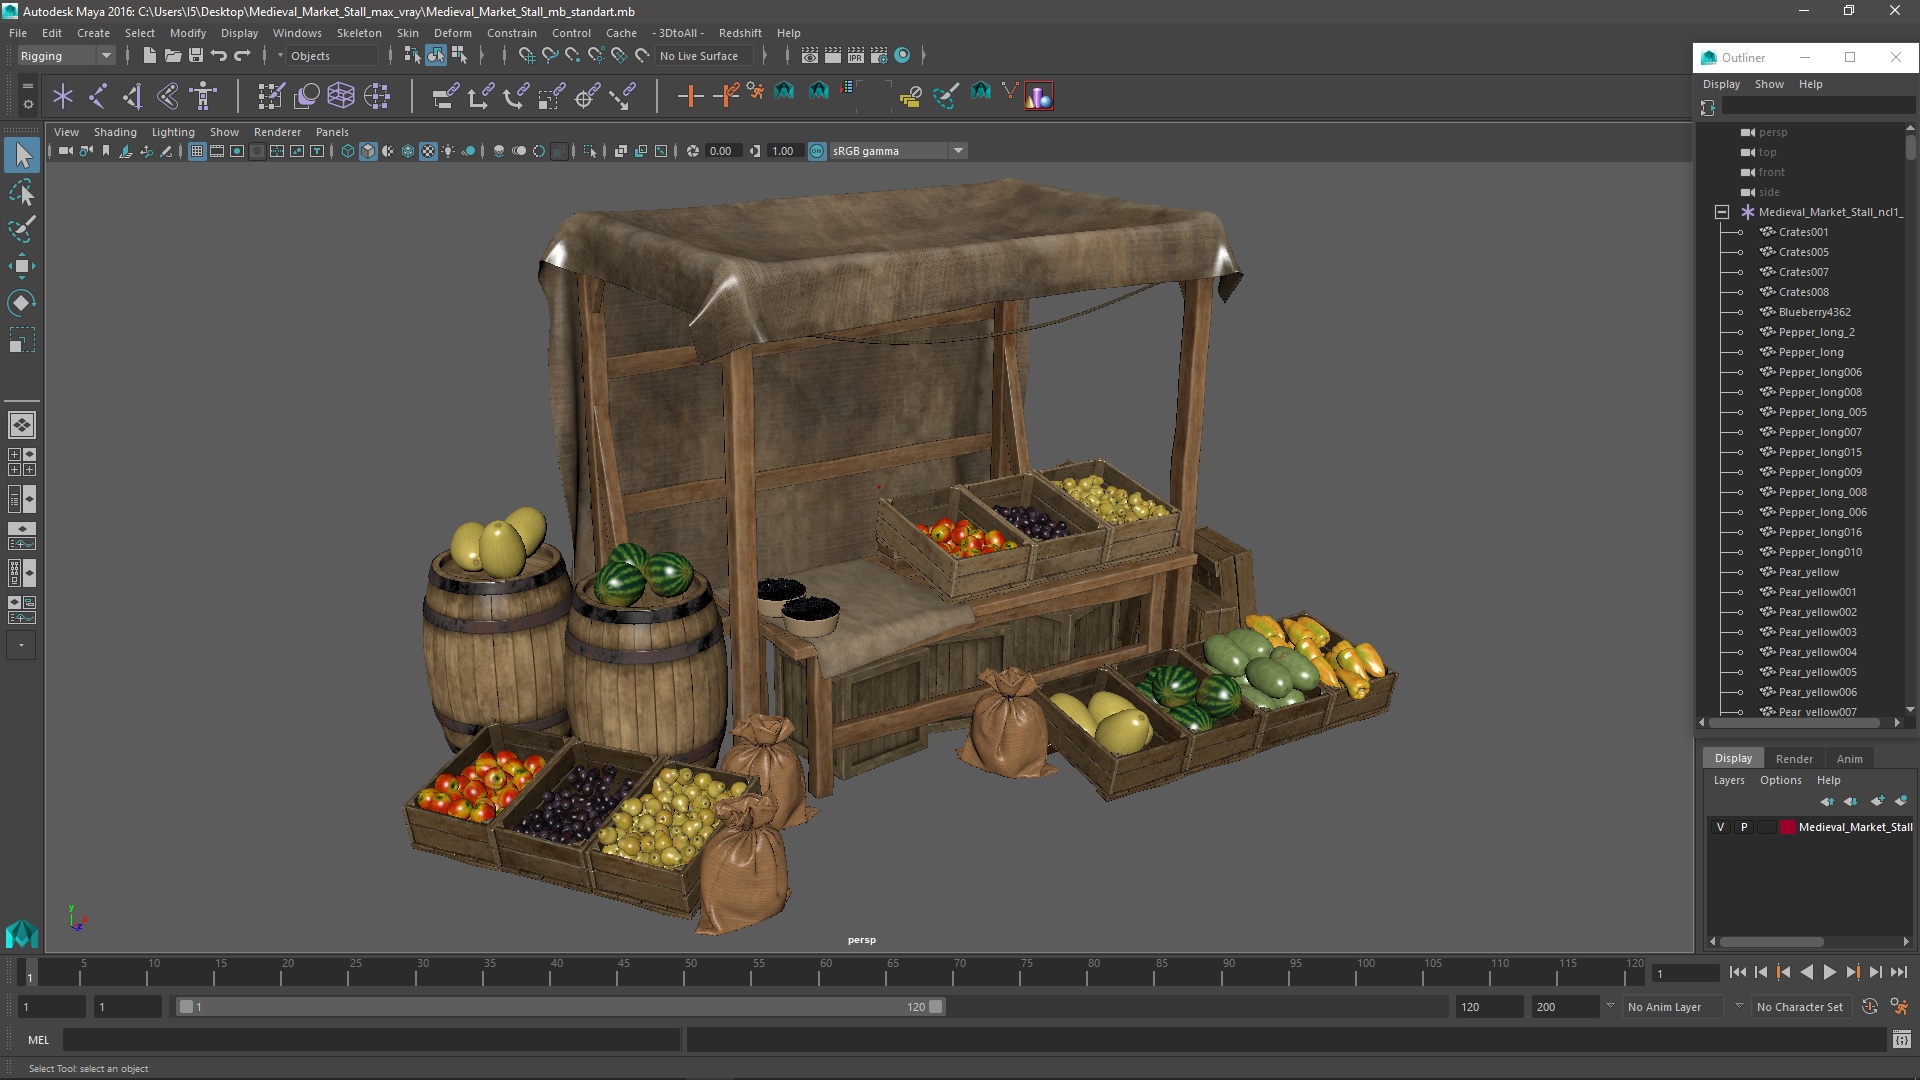The height and width of the screenshot is (1080, 1920).
Task: Toggle textured display in viewport
Action: 428,151
